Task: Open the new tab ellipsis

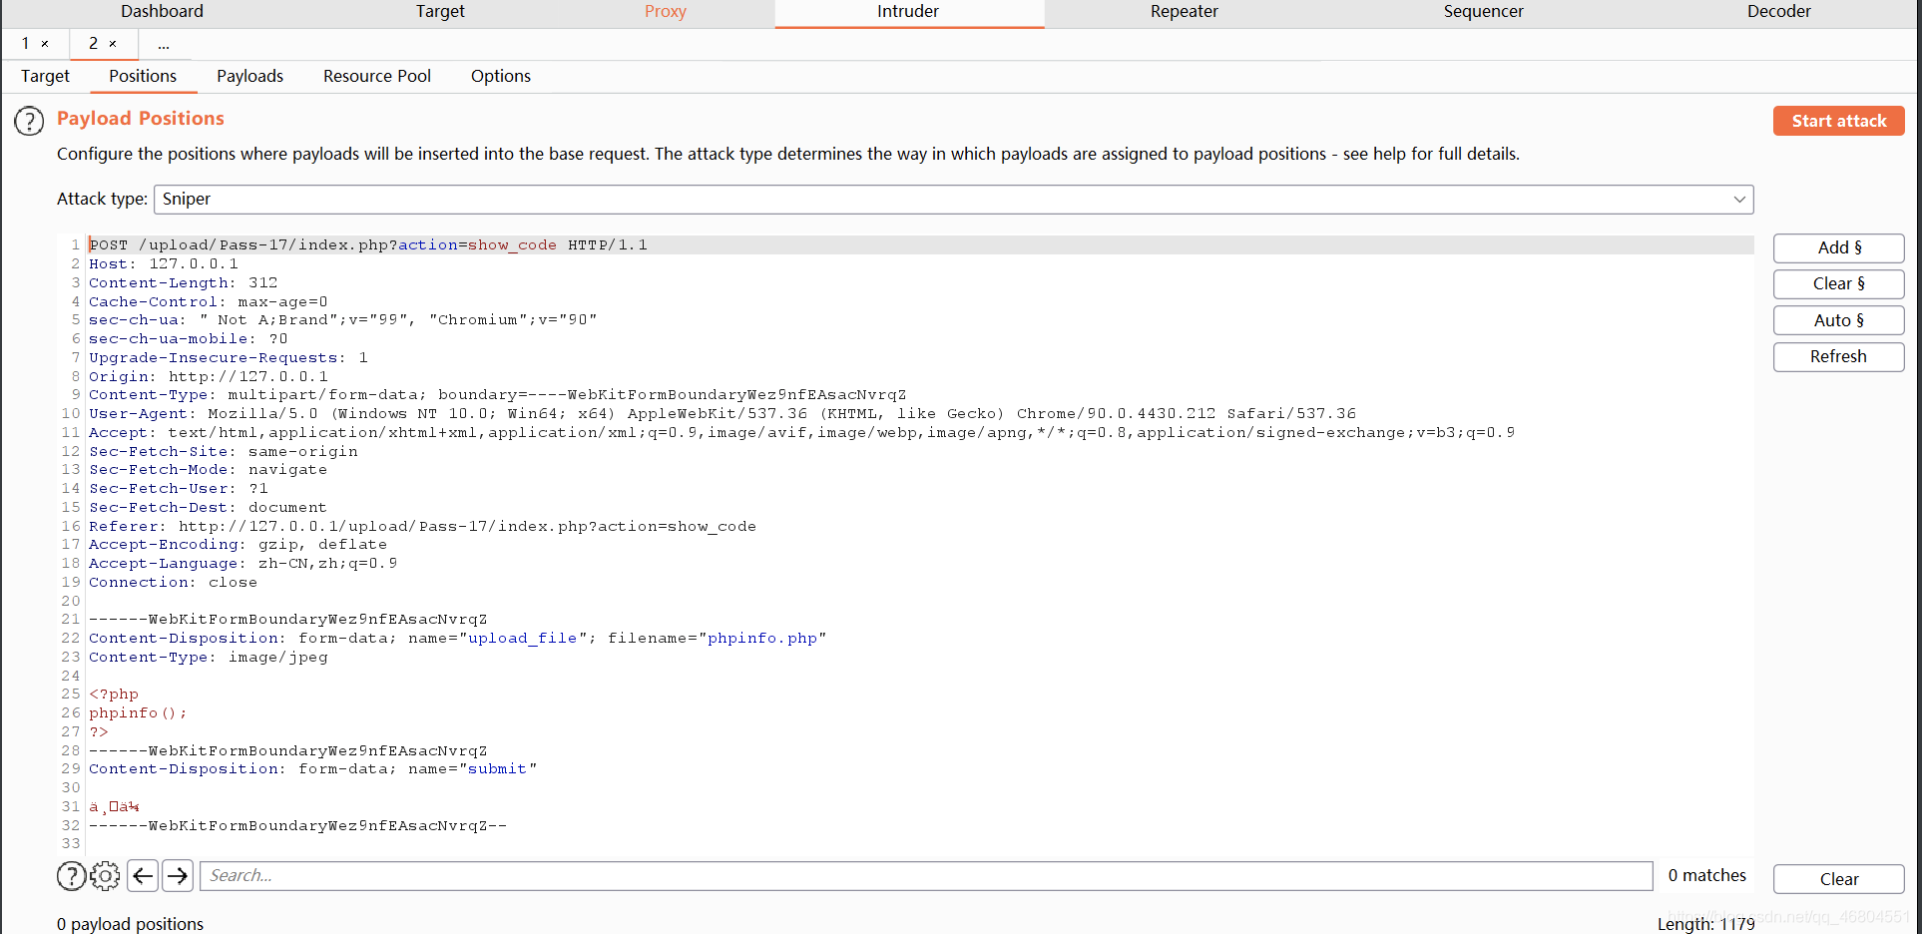Action: click(x=163, y=44)
